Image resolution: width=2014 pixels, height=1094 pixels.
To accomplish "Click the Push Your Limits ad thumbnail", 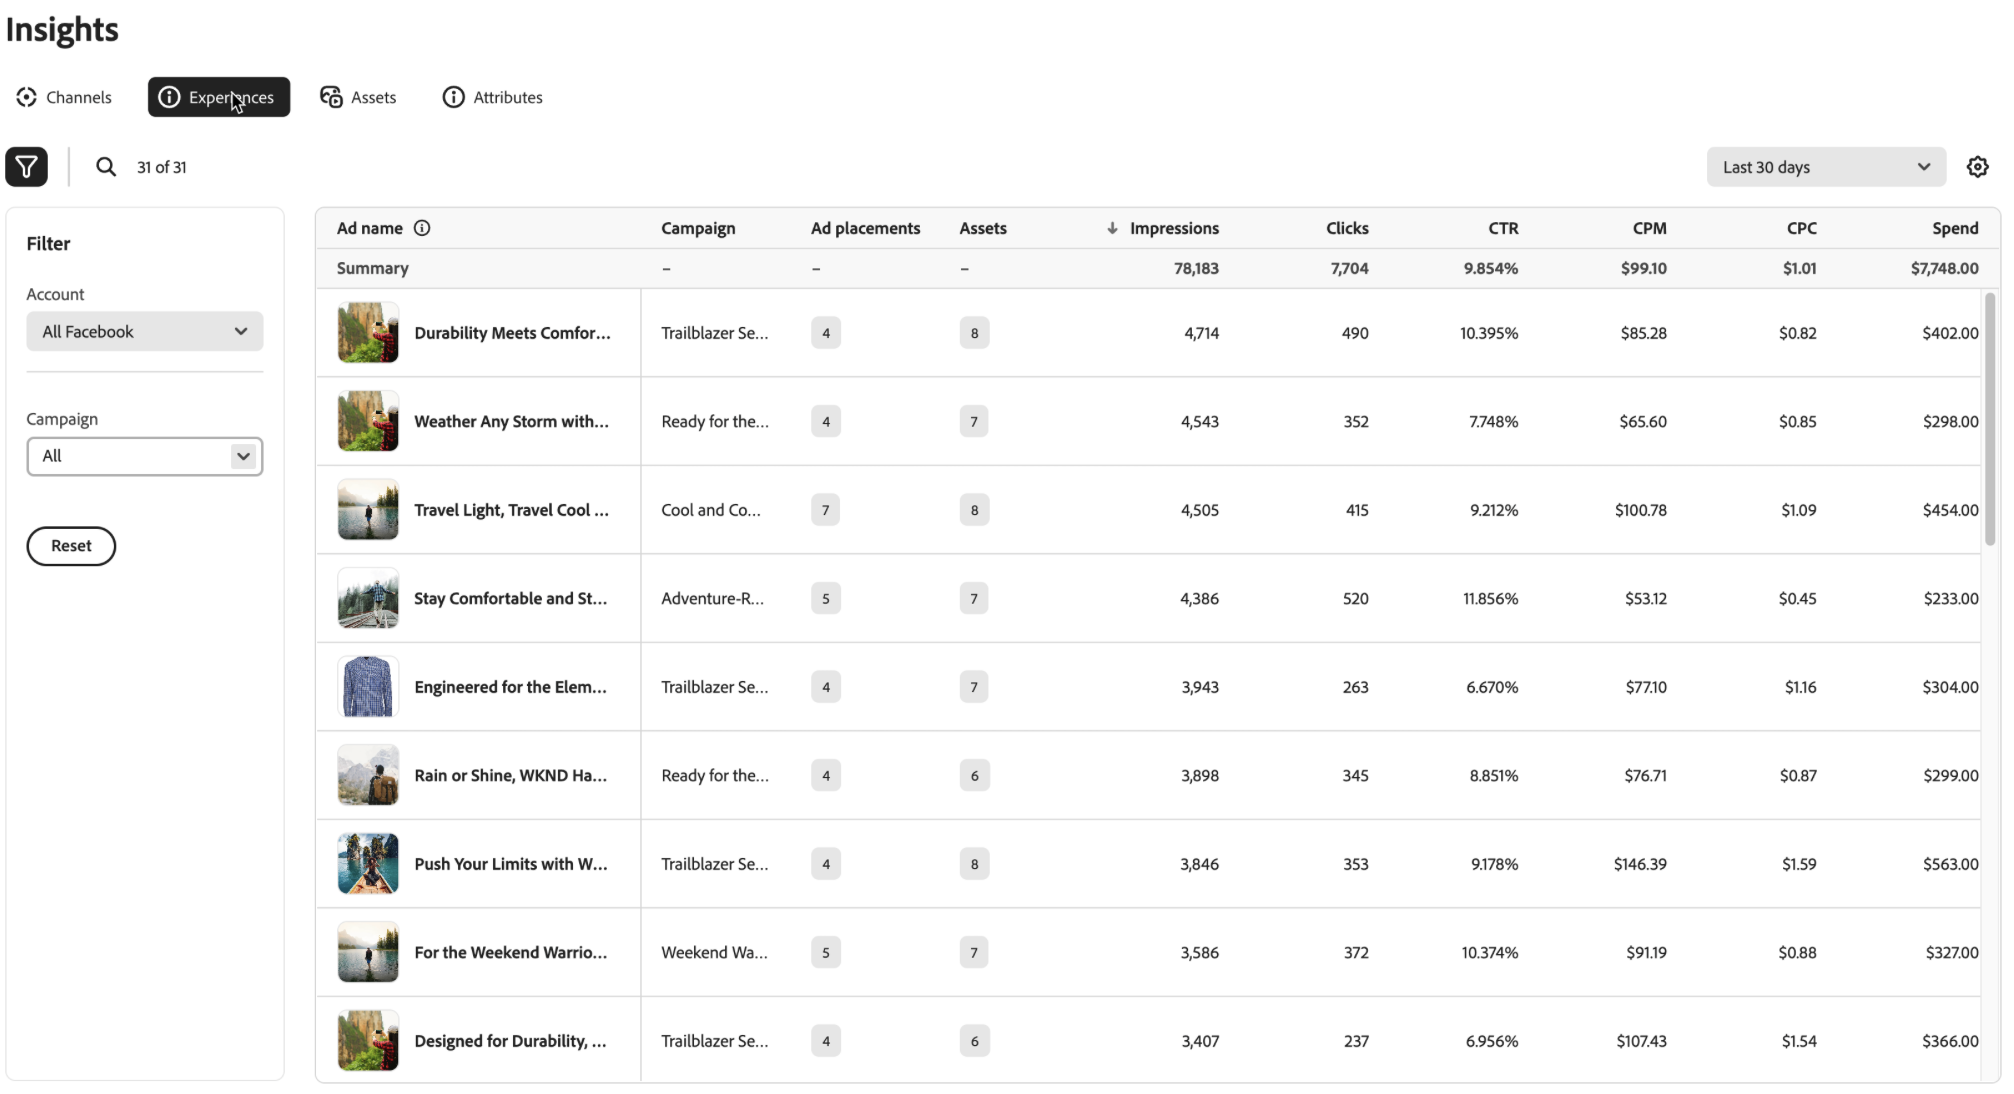I will click(x=368, y=864).
